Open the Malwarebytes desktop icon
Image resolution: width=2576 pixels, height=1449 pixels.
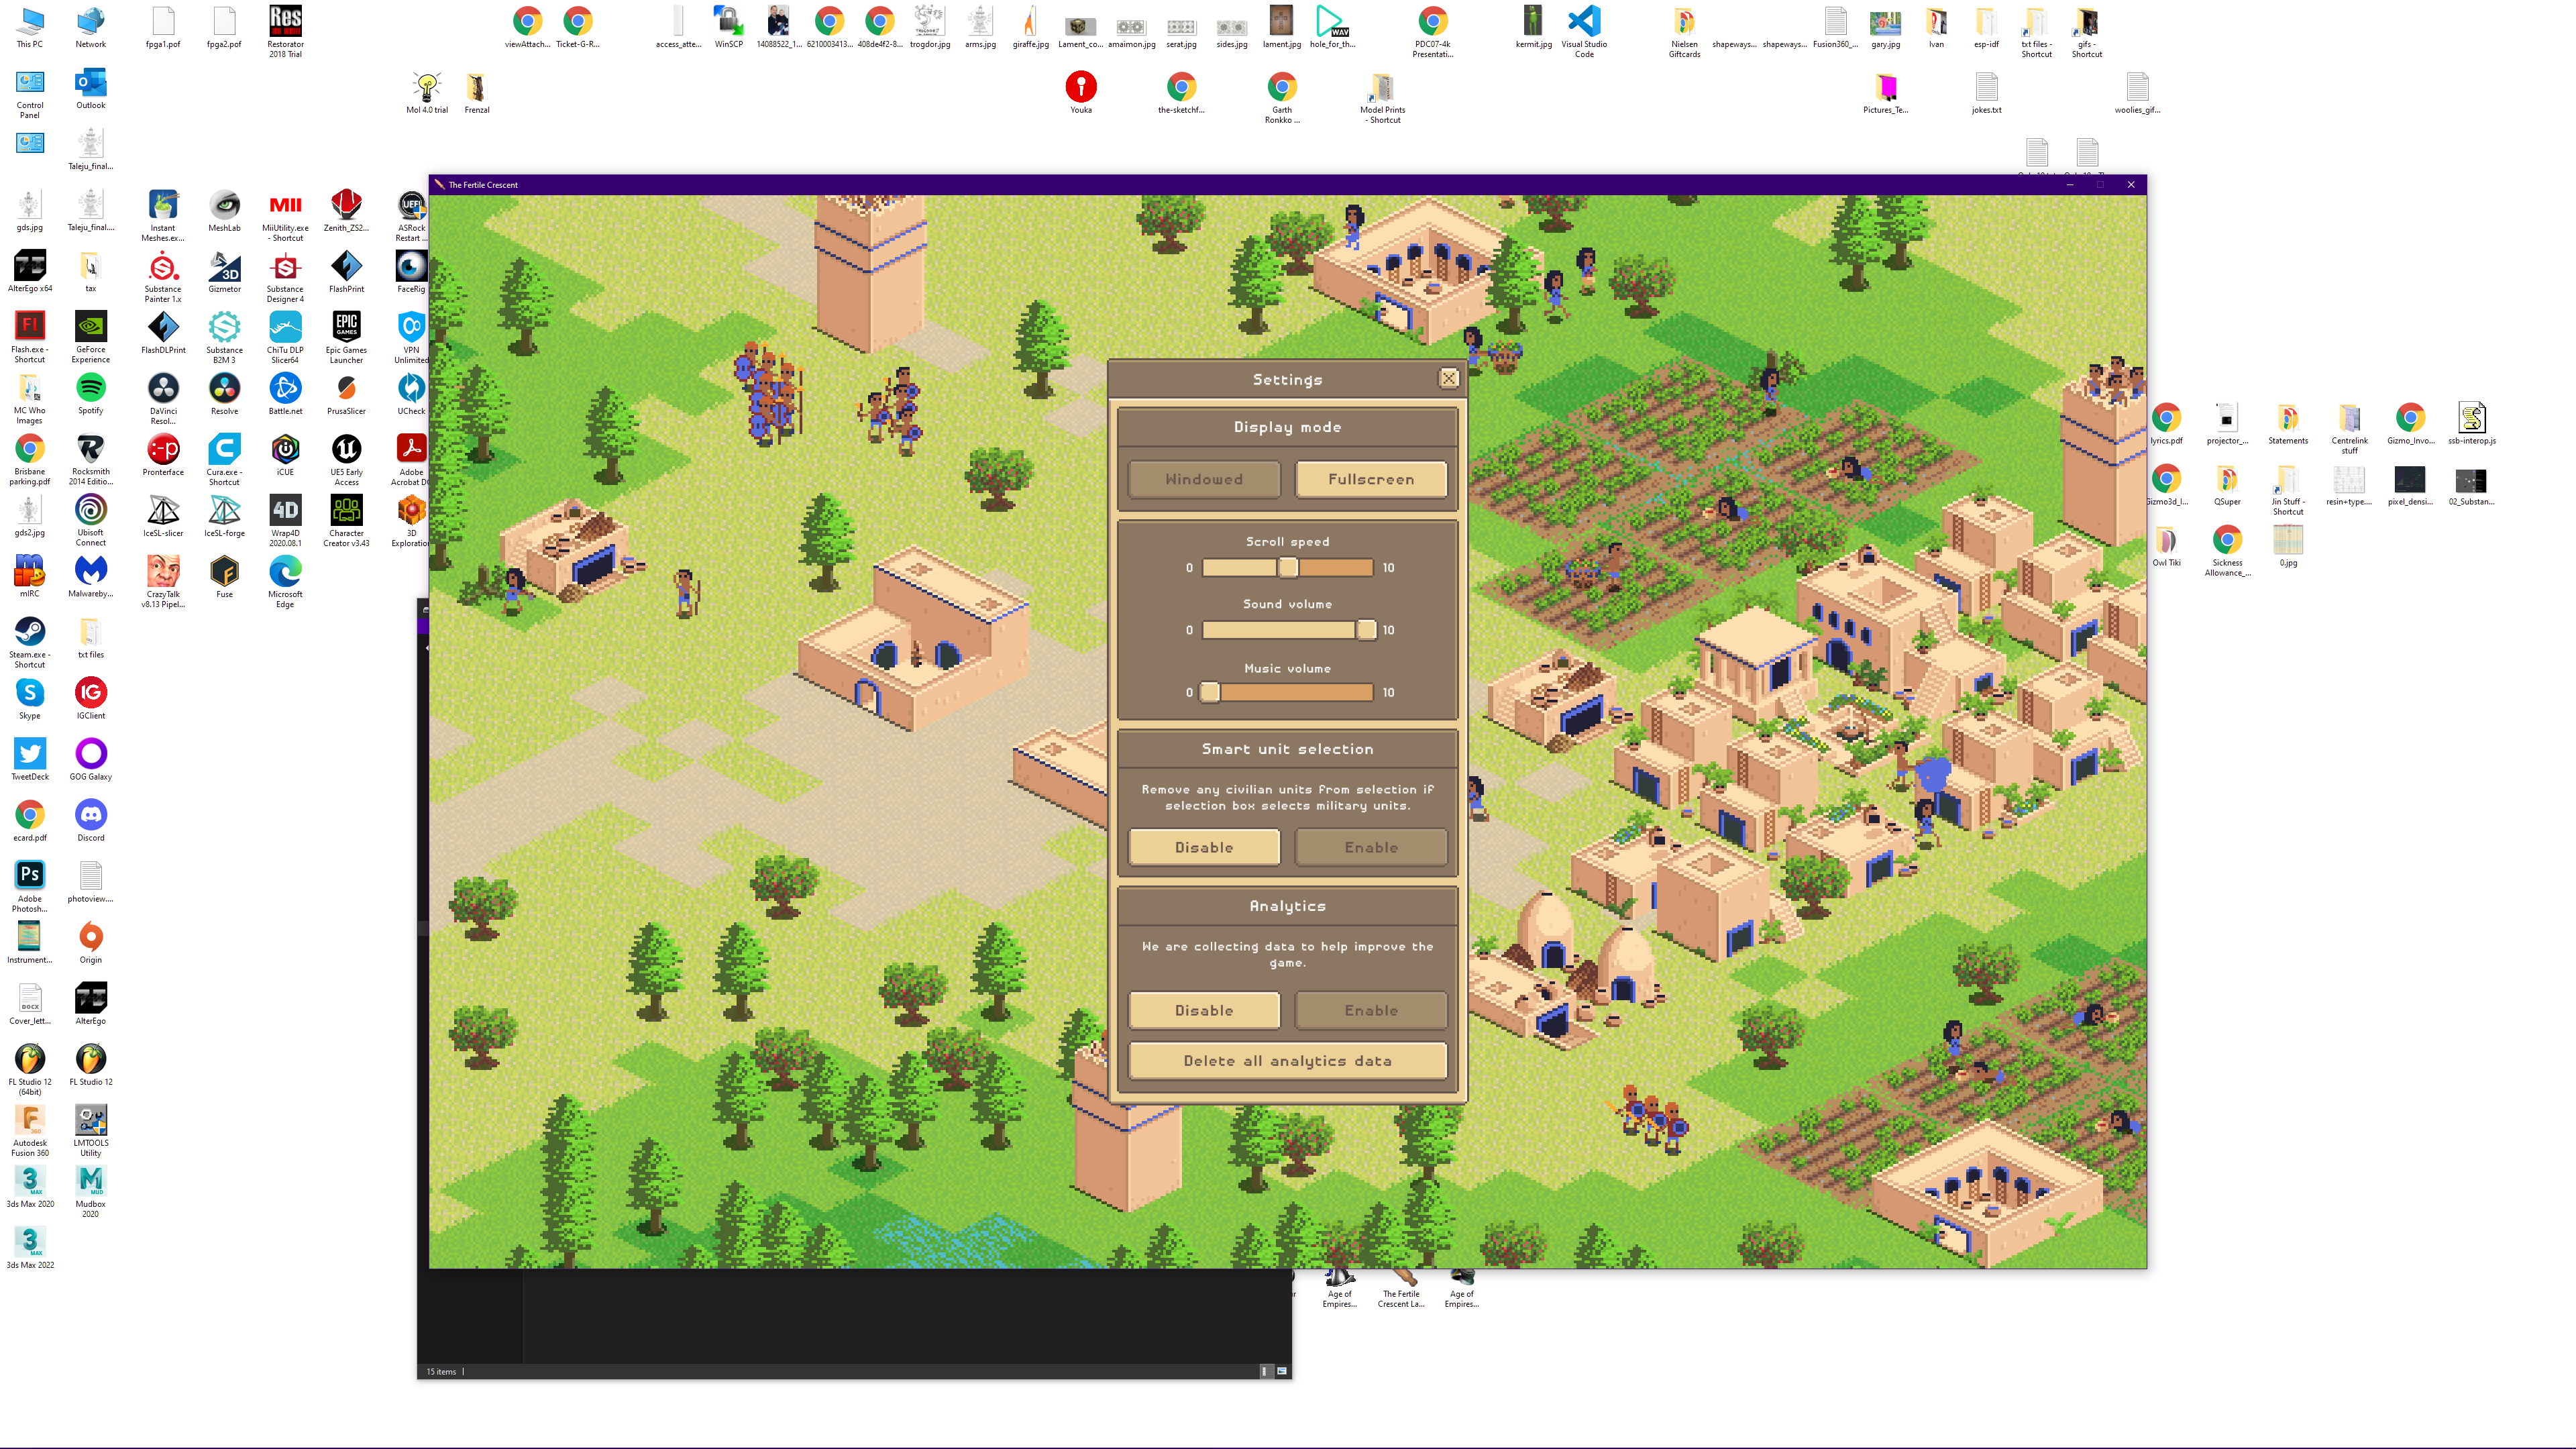coord(91,577)
